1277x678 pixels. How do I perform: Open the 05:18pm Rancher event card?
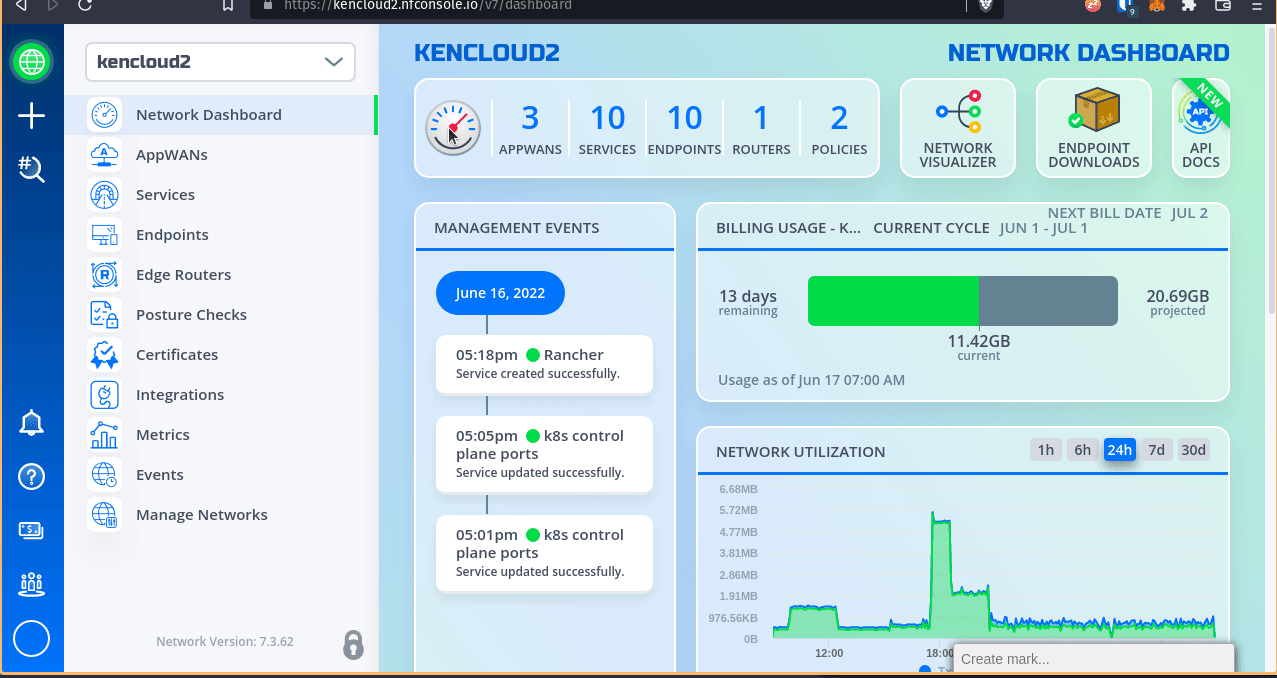(544, 364)
